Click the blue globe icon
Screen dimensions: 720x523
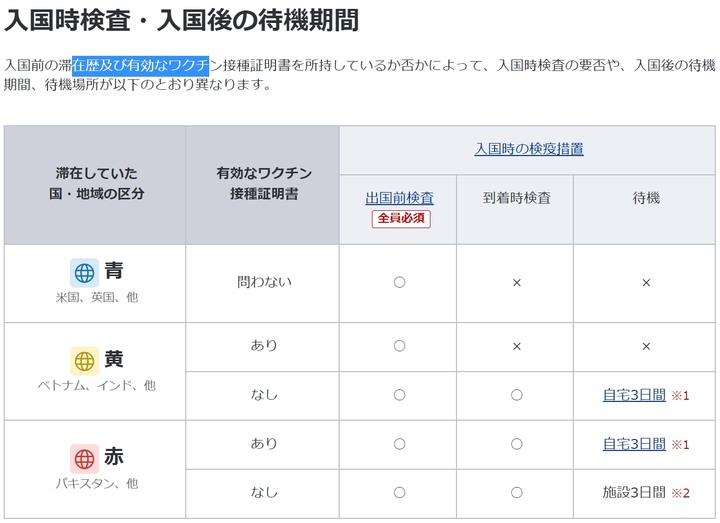coord(84,272)
